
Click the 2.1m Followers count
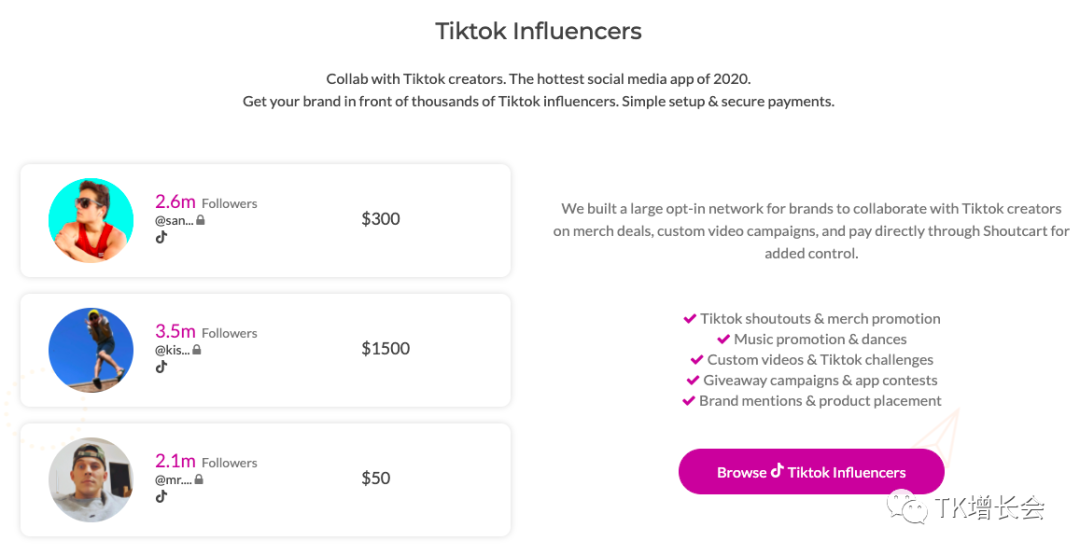click(x=206, y=461)
